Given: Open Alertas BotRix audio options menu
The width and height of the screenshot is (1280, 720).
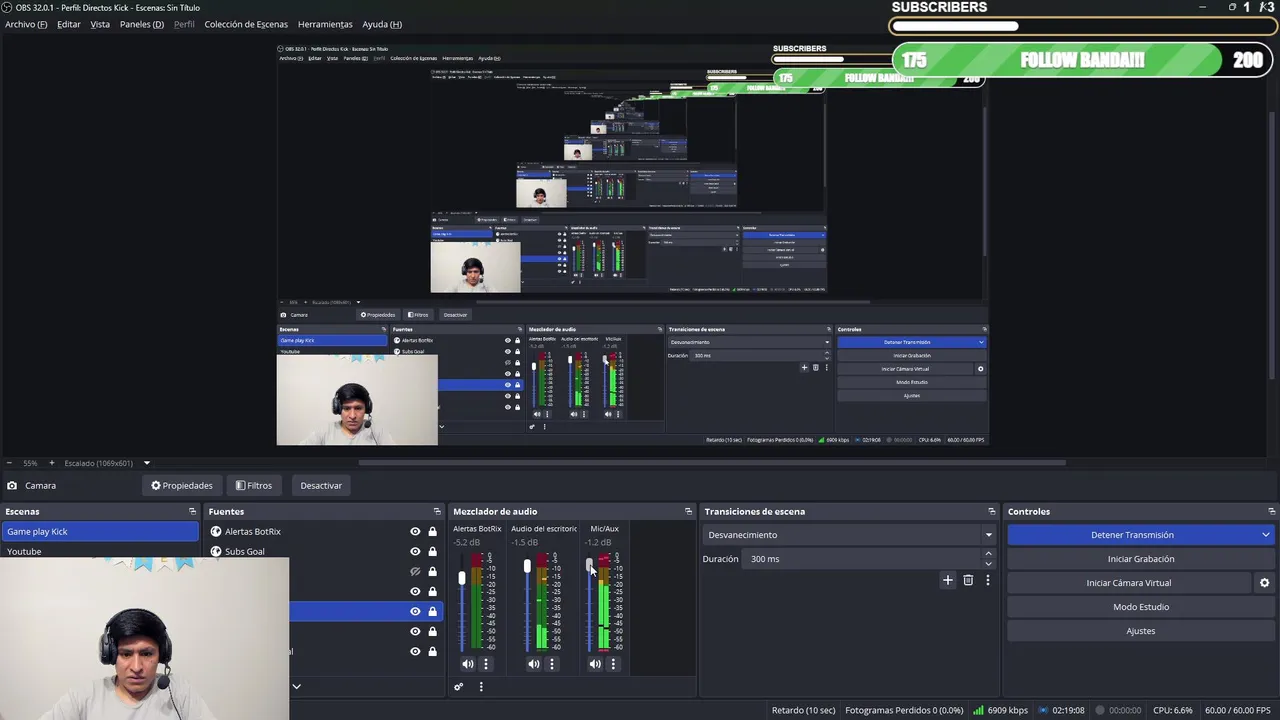Looking at the screenshot, I should point(486,664).
